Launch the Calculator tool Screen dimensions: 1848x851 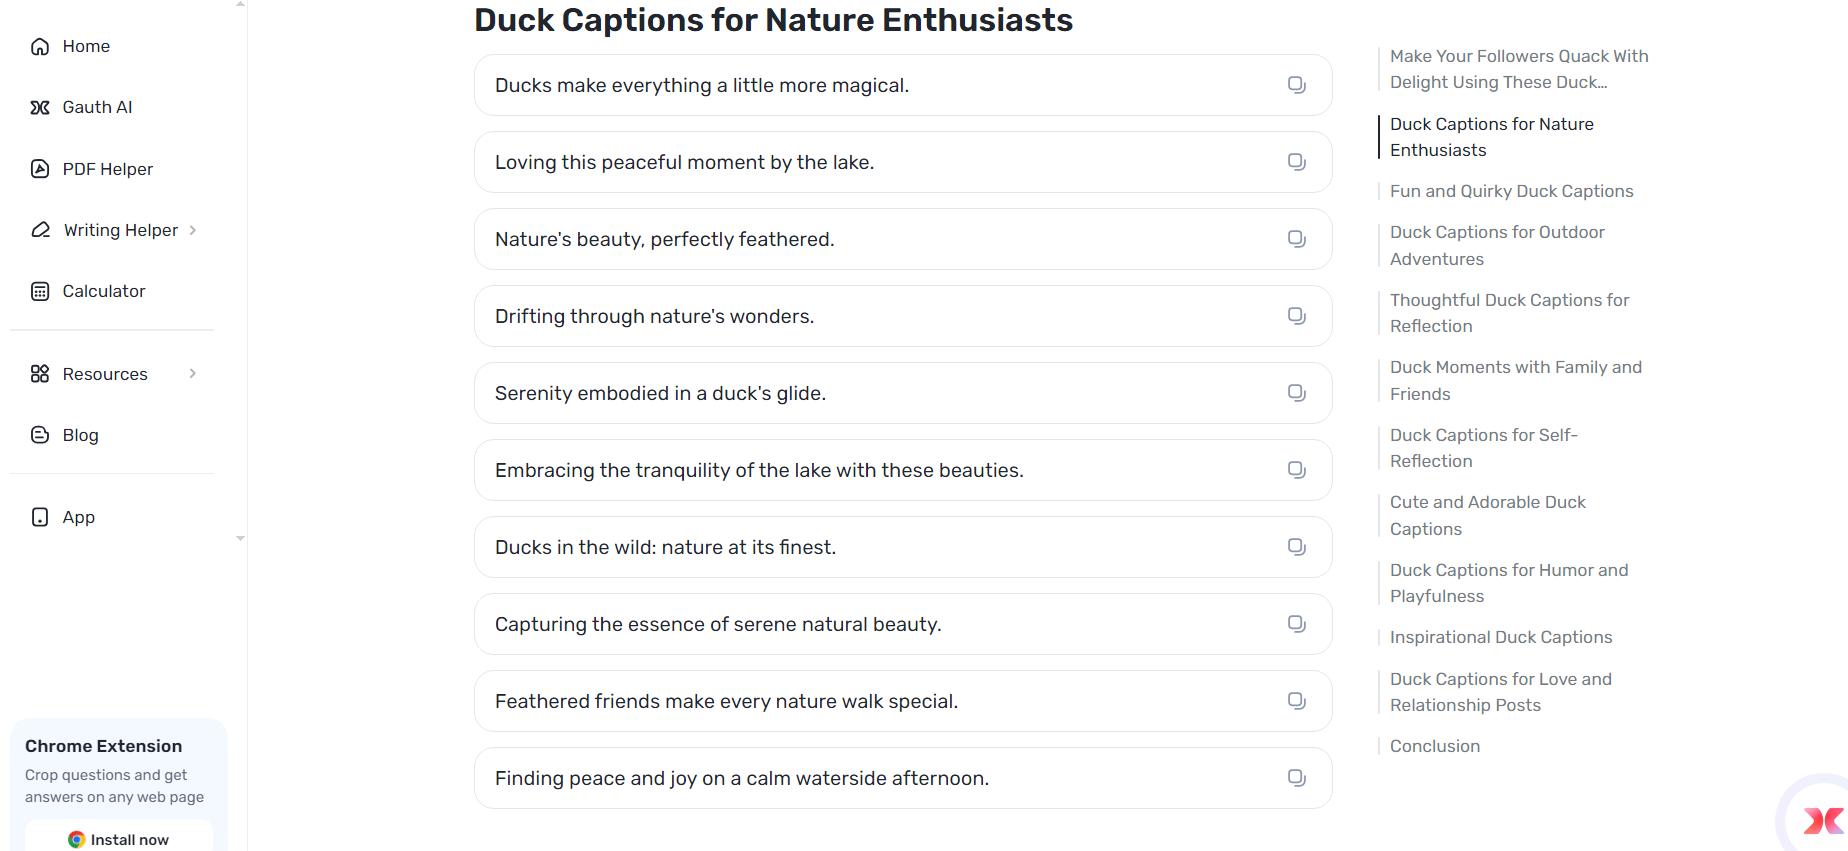click(104, 291)
